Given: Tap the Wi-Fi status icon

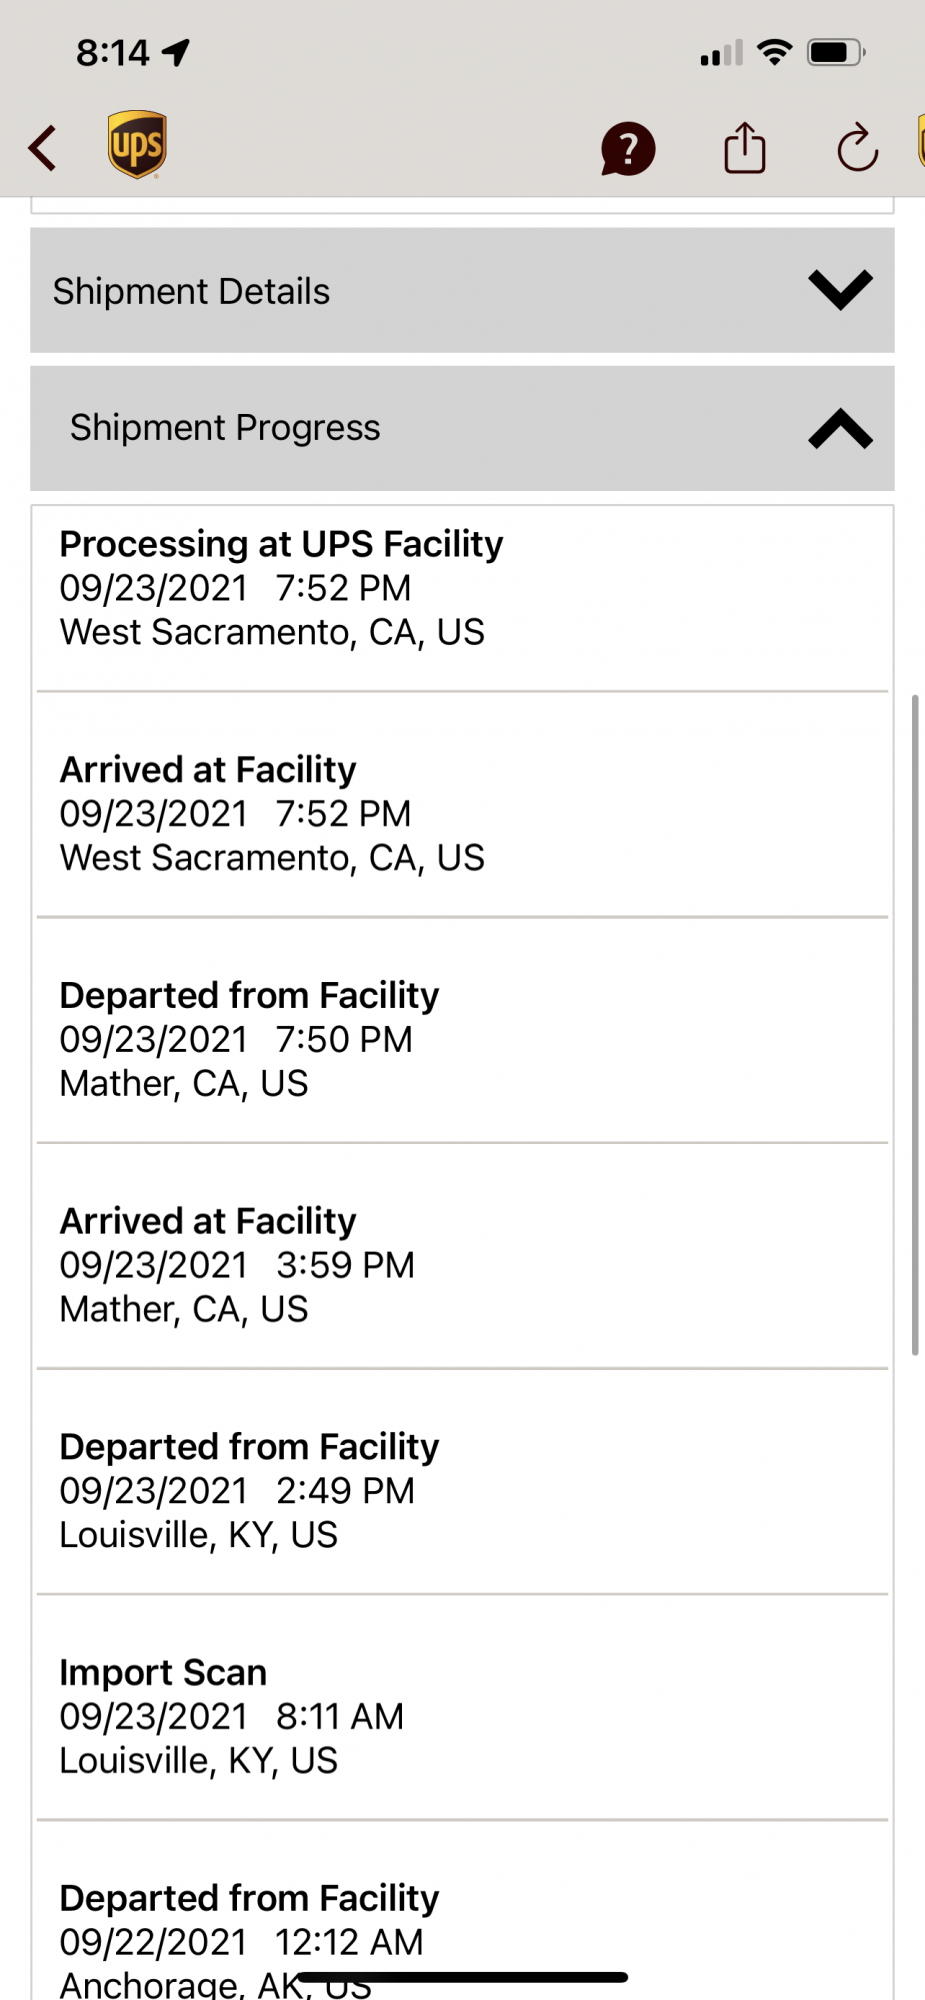Looking at the screenshot, I should [x=775, y=52].
